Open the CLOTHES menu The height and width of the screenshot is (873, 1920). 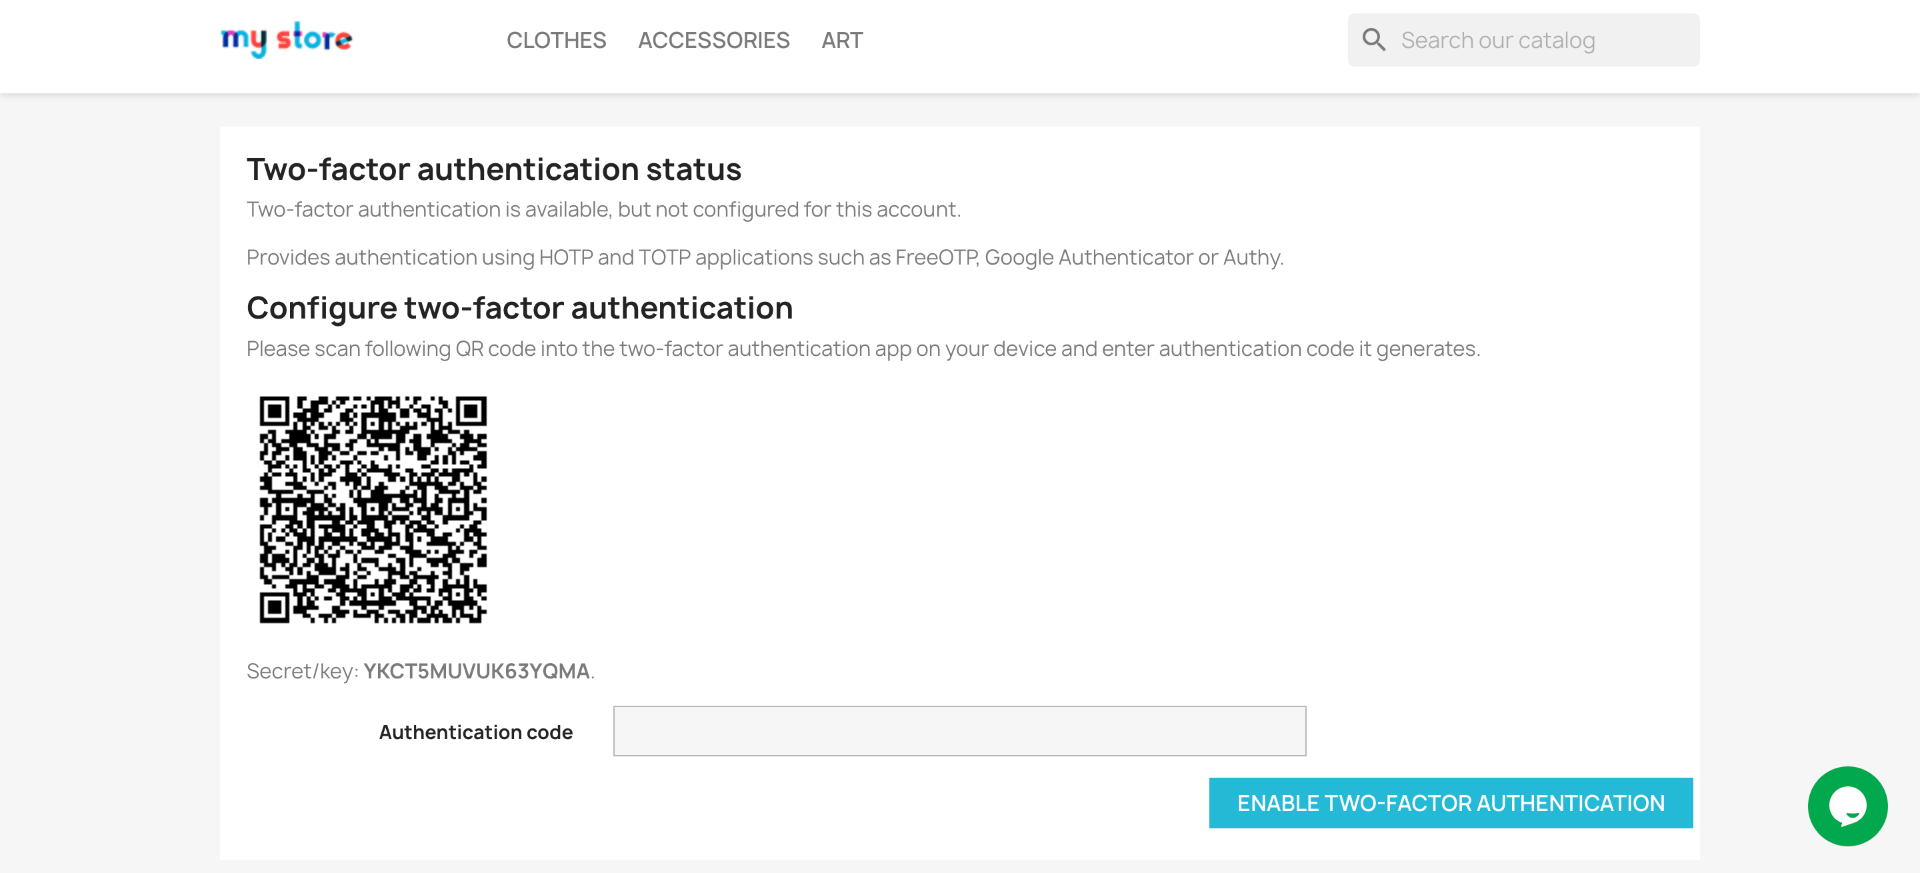point(556,41)
